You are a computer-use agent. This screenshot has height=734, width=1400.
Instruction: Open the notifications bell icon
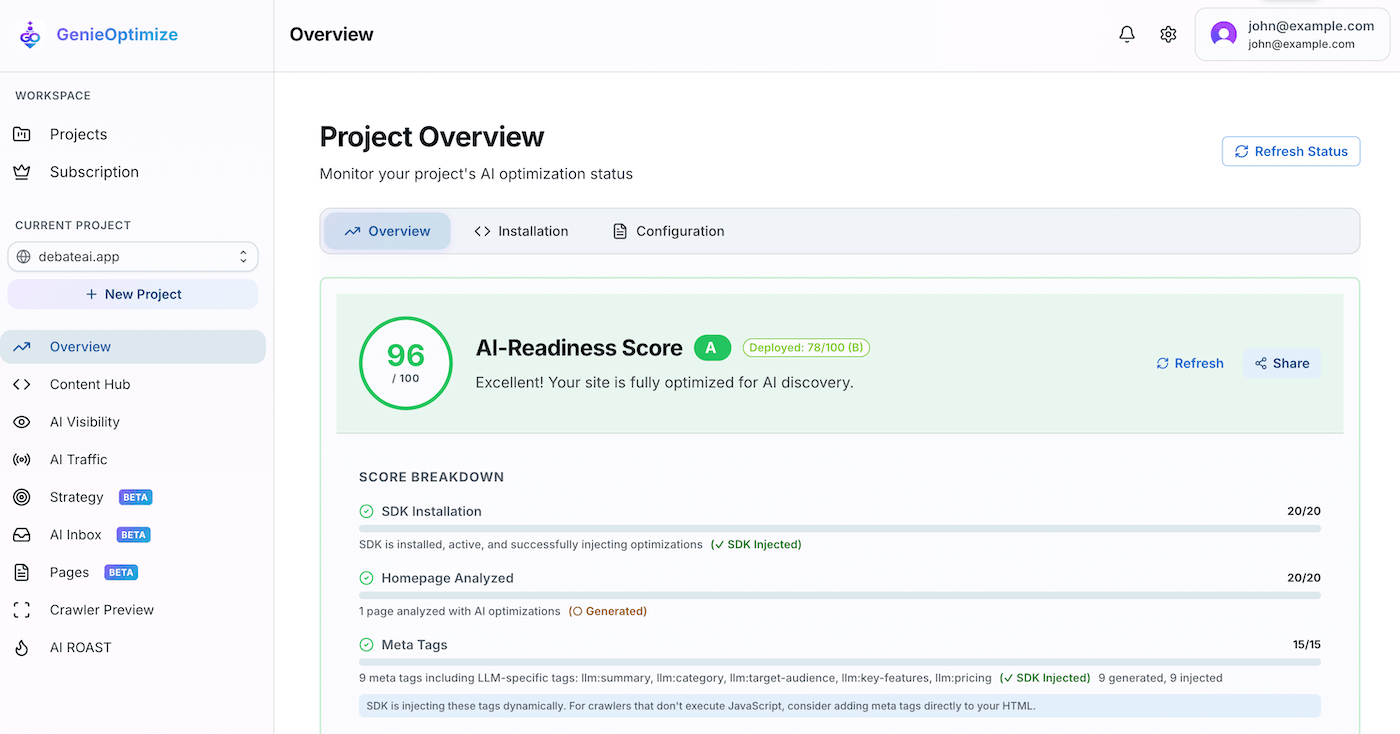pos(1126,33)
